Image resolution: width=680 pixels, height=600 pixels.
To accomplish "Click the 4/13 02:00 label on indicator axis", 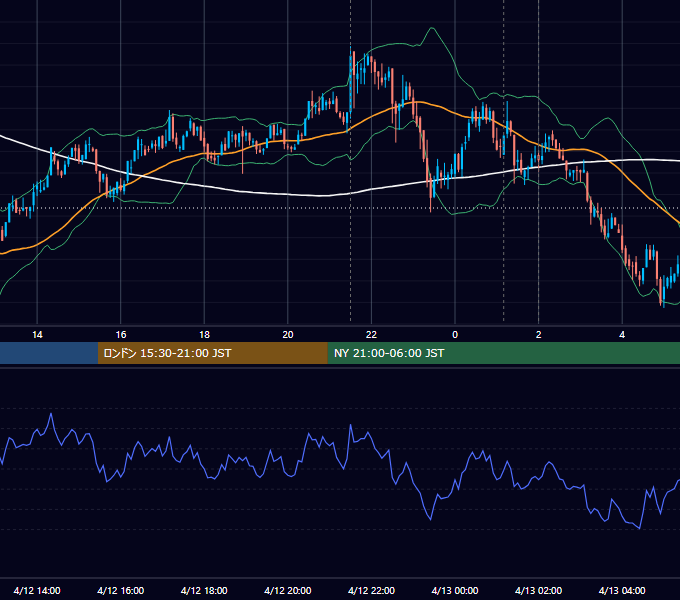I will (x=539, y=590).
